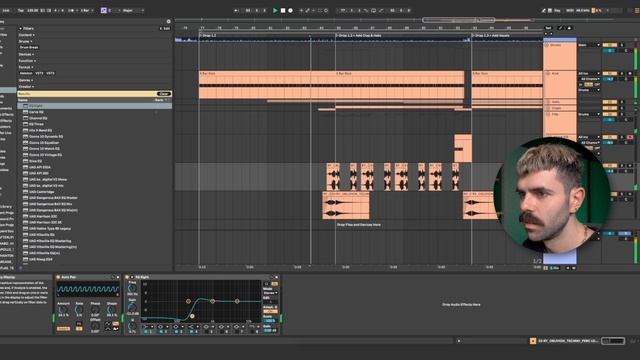Expand the Drums filter group

click(x=25, y=41)
